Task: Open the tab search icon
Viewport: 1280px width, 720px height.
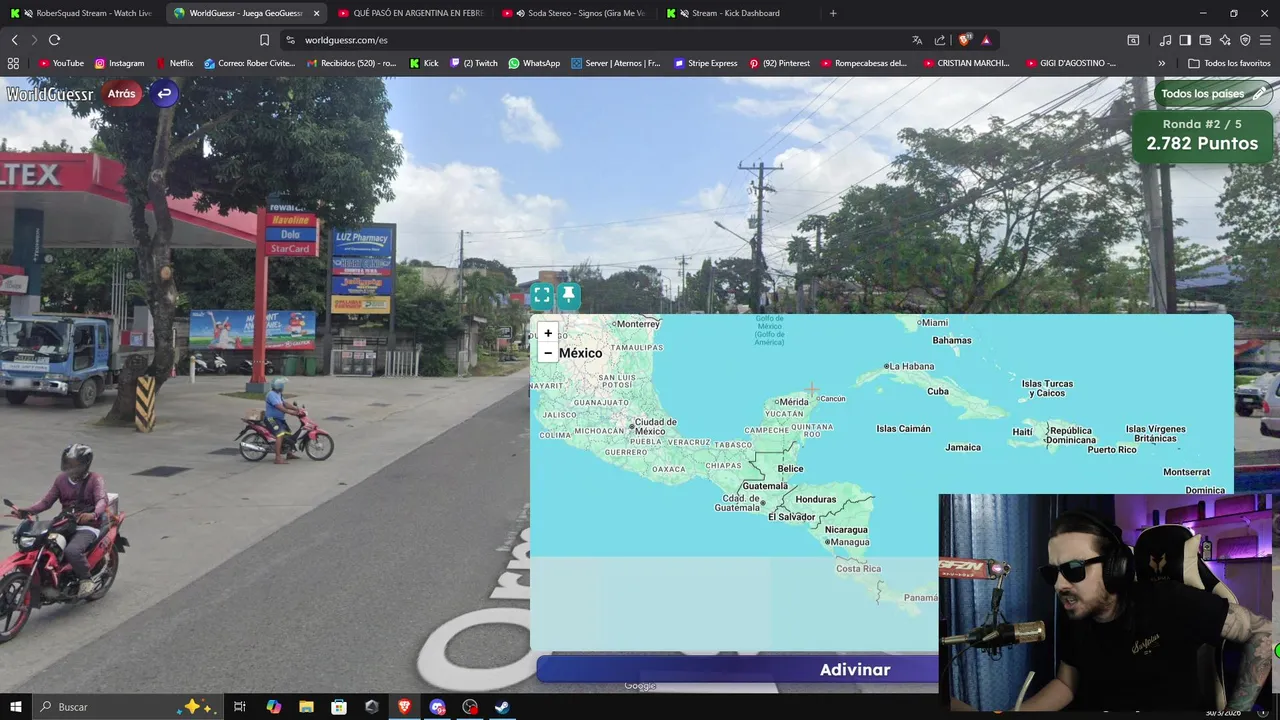Action: (1133, 40)
